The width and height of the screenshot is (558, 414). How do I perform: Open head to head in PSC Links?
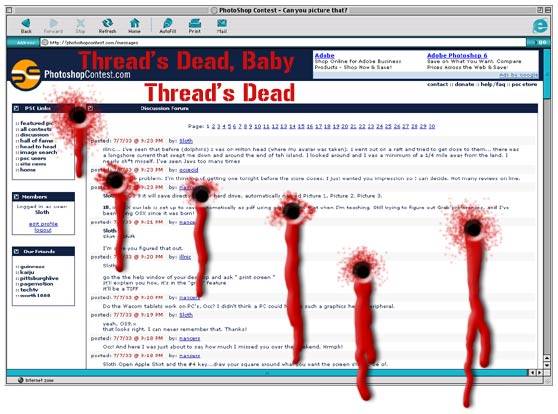(x=38, y=146)
